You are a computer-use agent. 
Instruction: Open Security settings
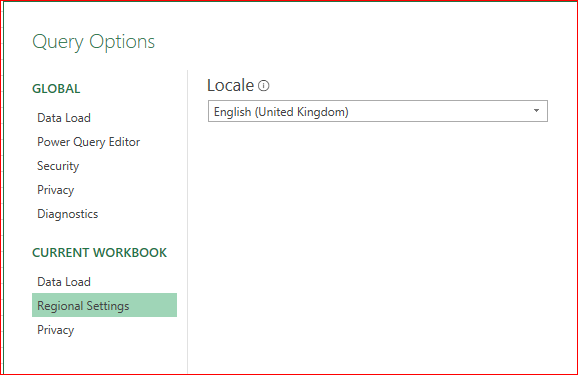click(x=58, y=166)
